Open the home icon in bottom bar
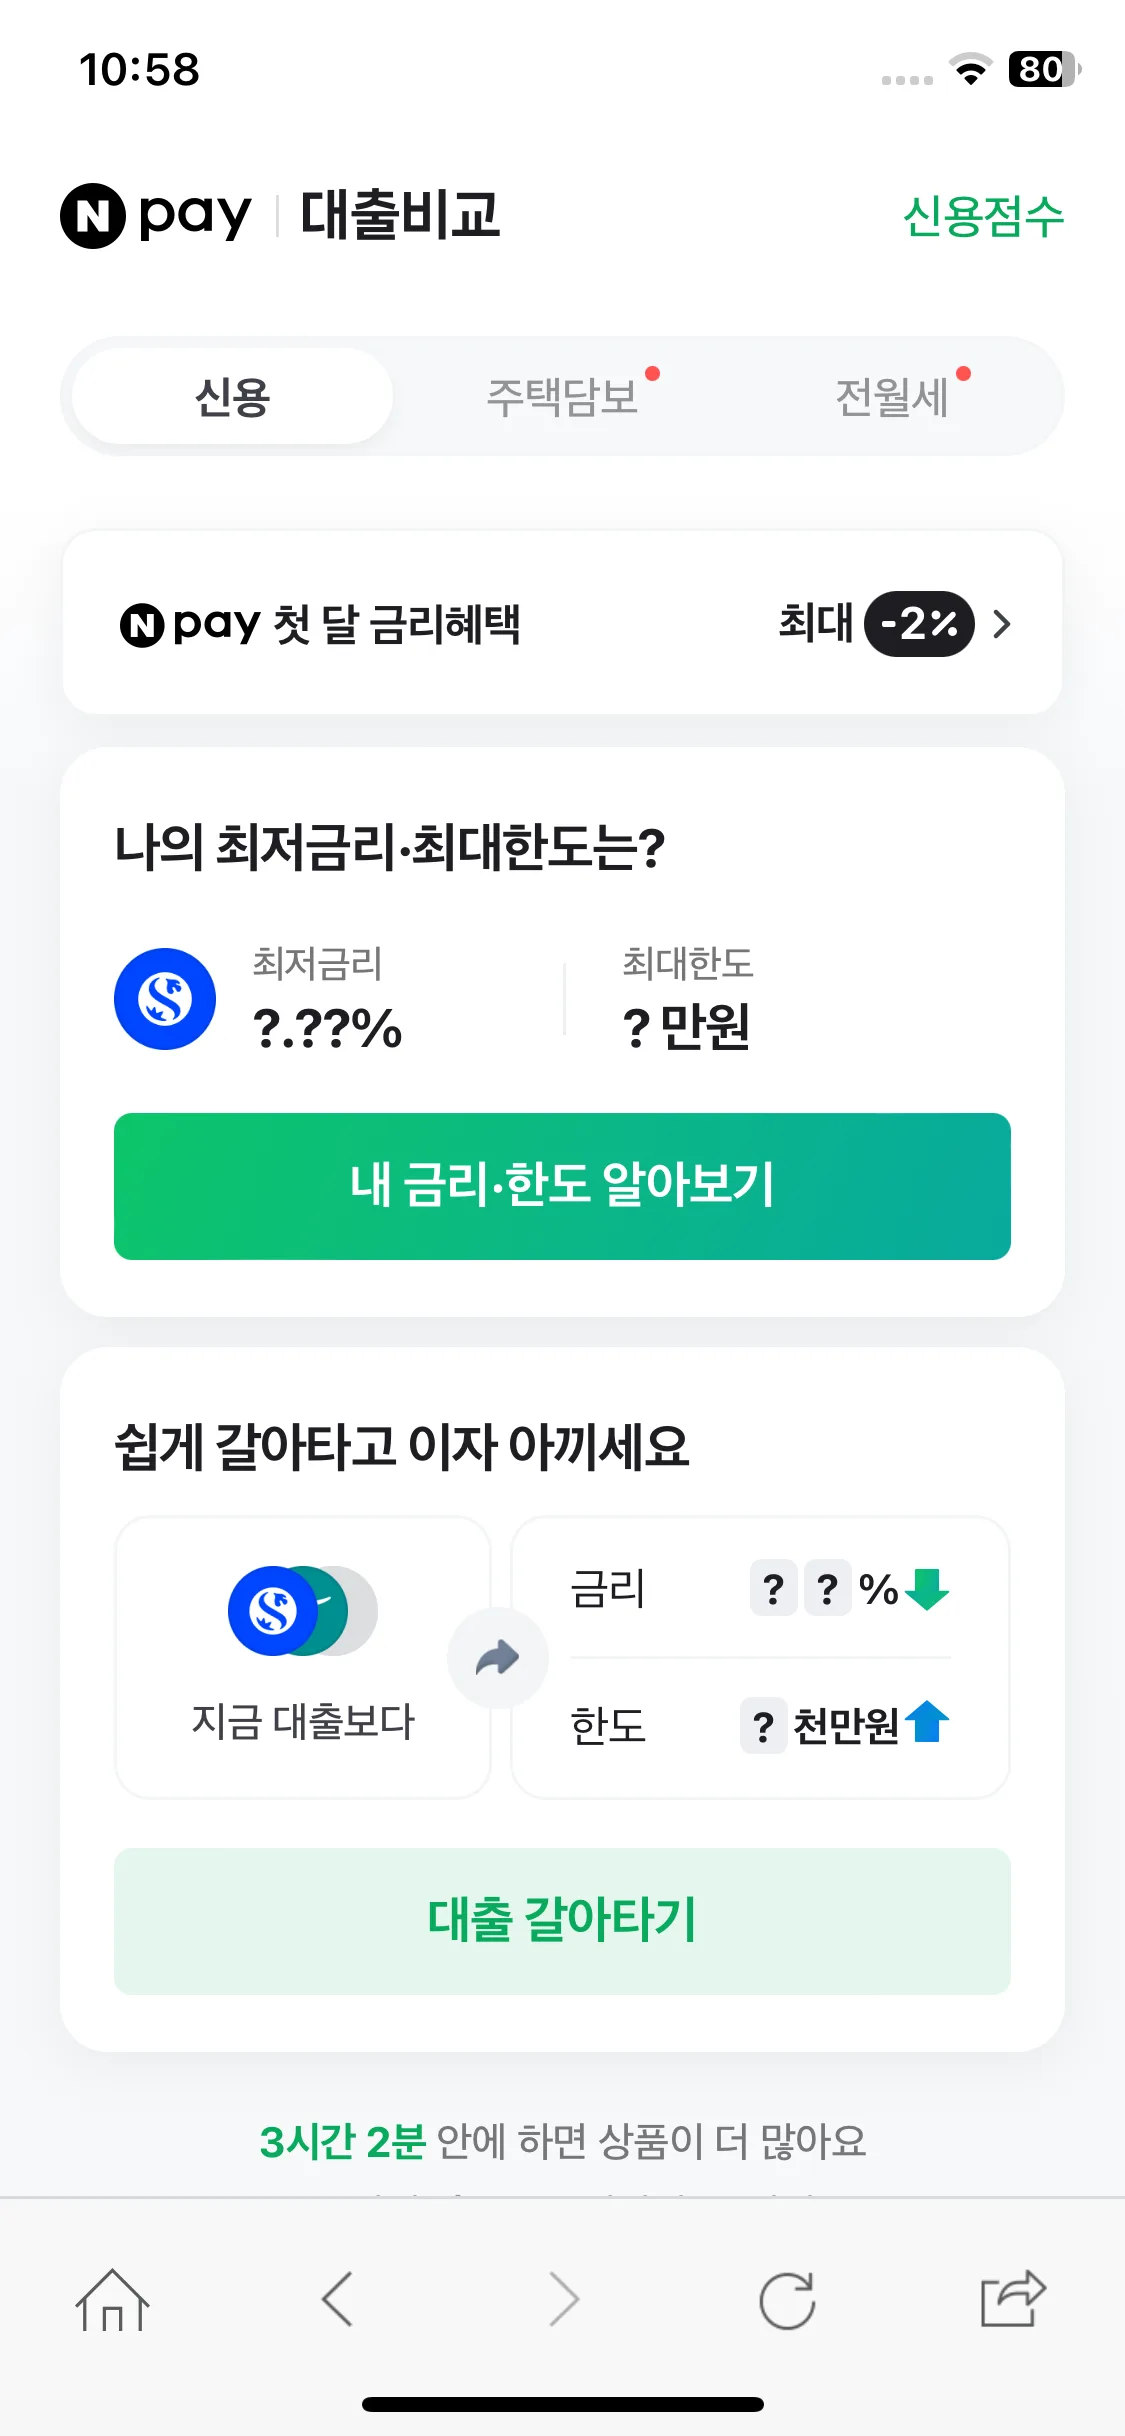 [x=112, y=2300]
